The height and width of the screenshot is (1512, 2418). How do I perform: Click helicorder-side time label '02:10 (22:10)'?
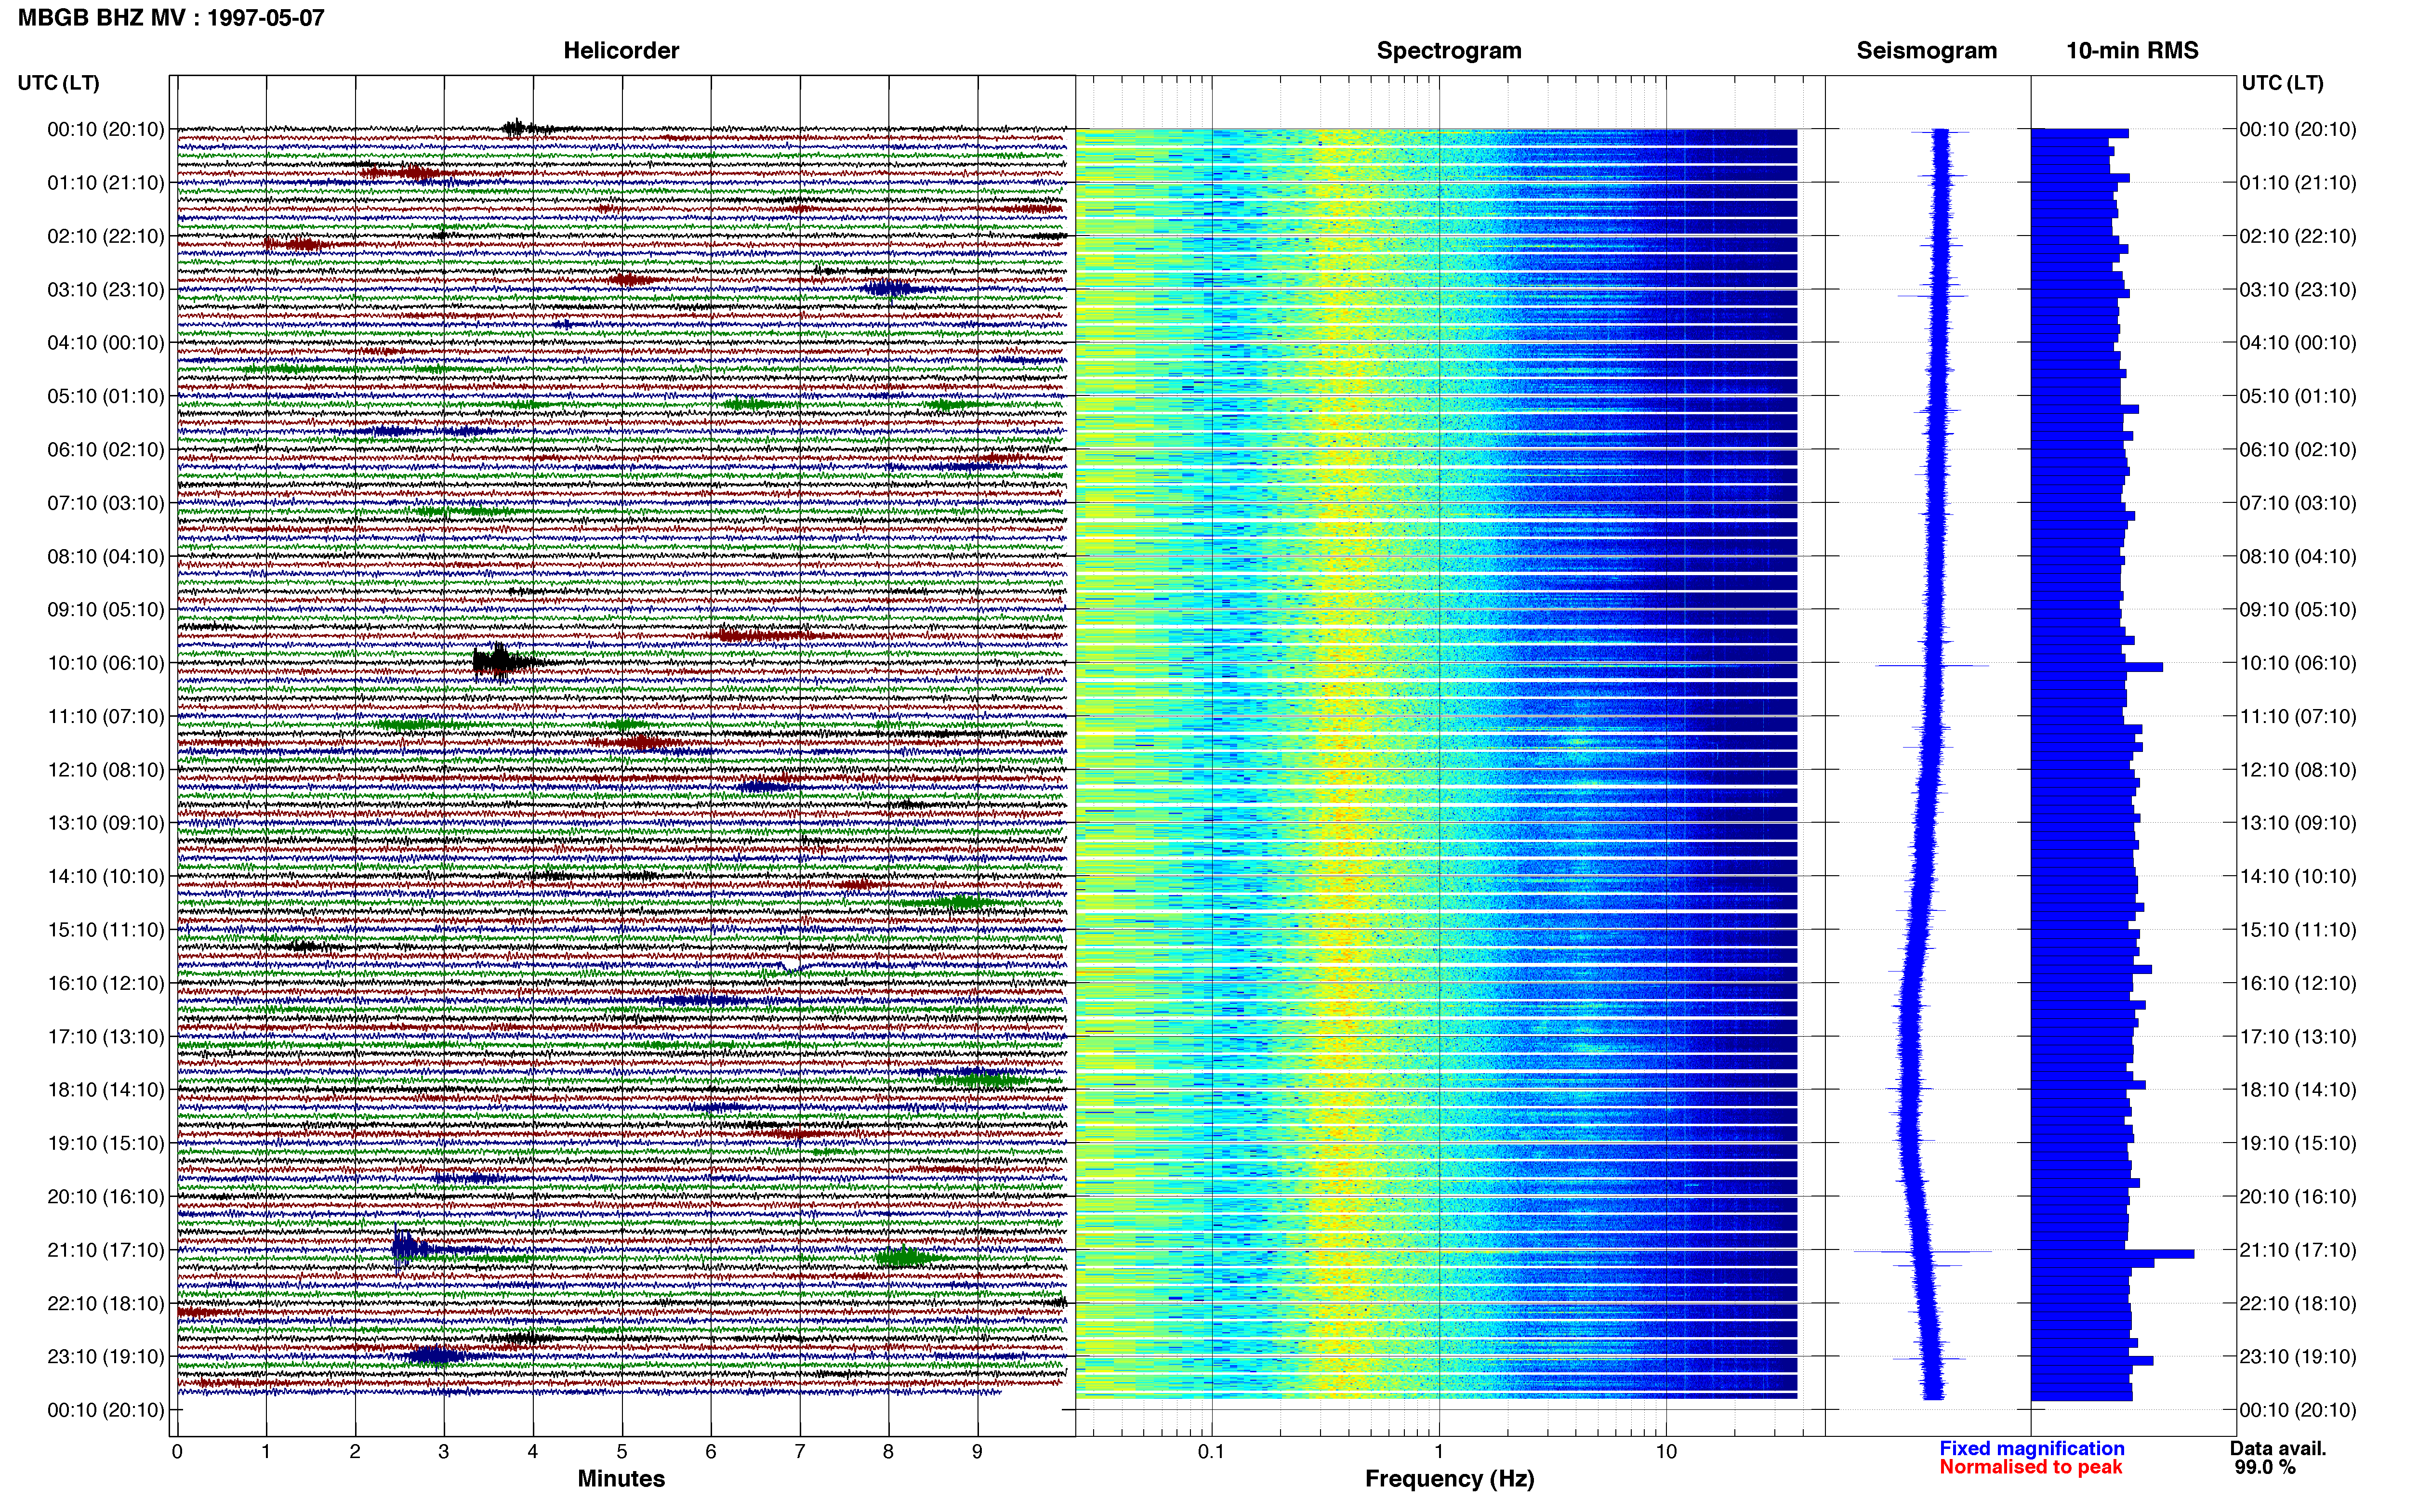pos(105,236)
